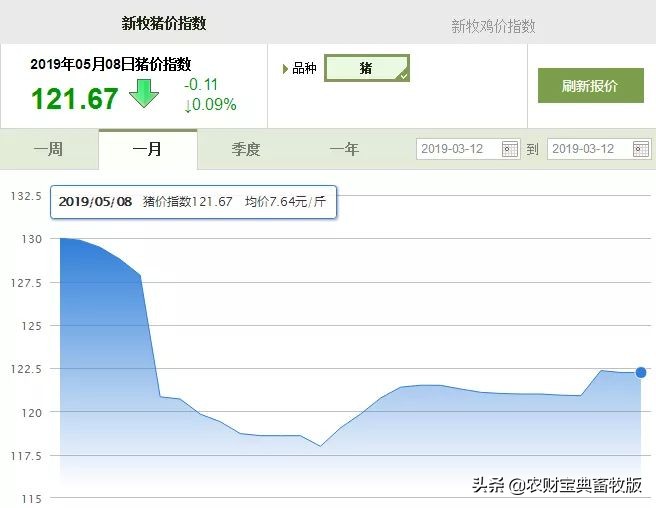Click the triangle beside 品种
The image size is (656, 508).
pyautogui.click(x=285, y=69)
